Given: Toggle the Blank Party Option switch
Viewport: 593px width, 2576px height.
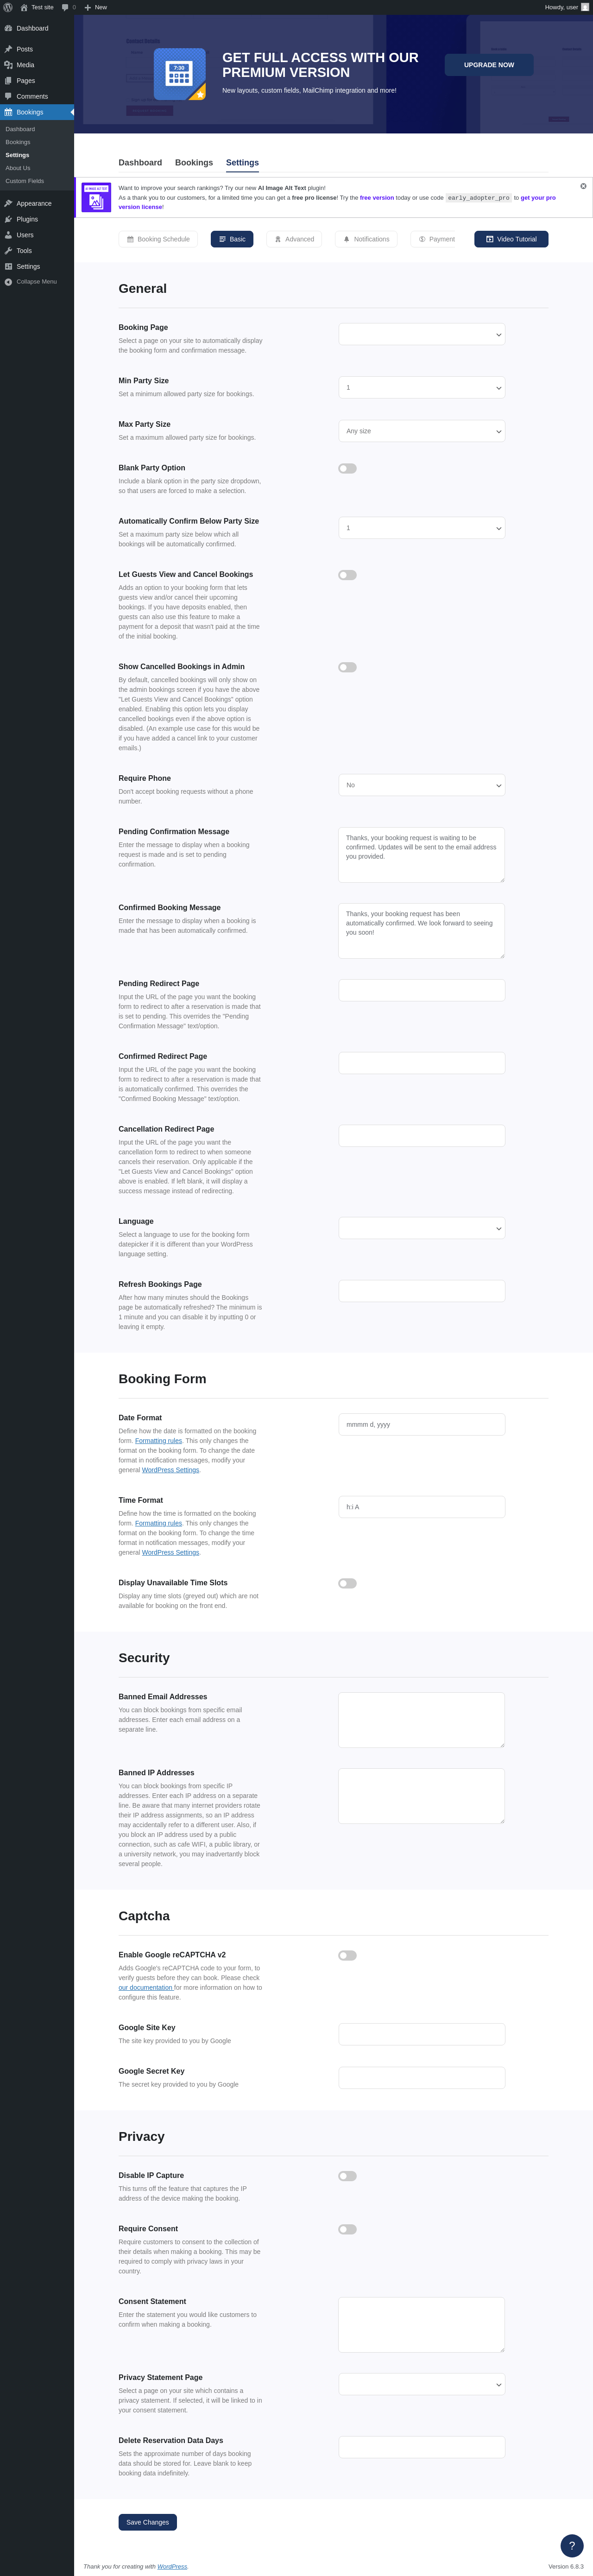Looking at the screenshot, I should coord(347,468).
